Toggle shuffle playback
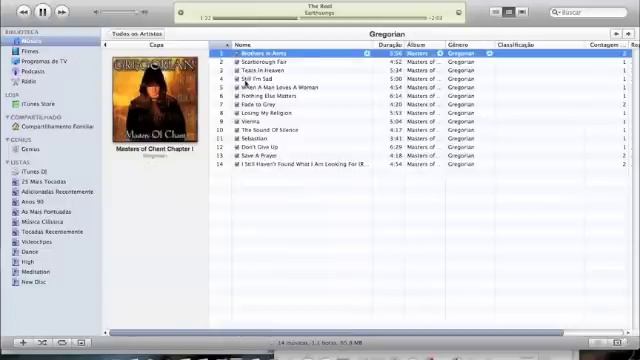This screenshot has height=360, width=640. click(x=42, y=343)
